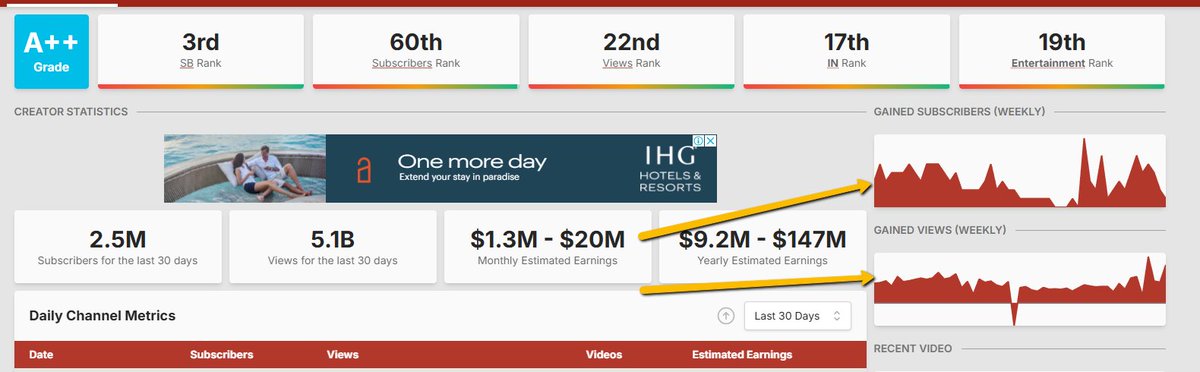Click the Creator Statistics section label
Image resolution: width=1200 pixels, height=372 pixels.
tap(71, 111)
